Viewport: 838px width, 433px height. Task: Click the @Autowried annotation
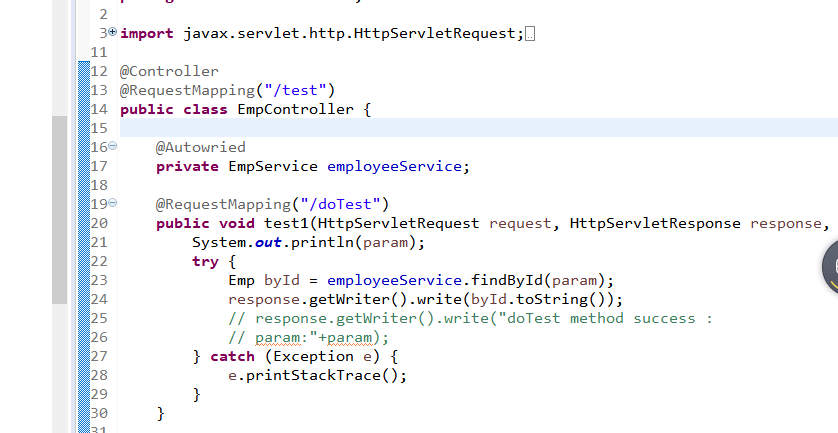click(201, 148)
